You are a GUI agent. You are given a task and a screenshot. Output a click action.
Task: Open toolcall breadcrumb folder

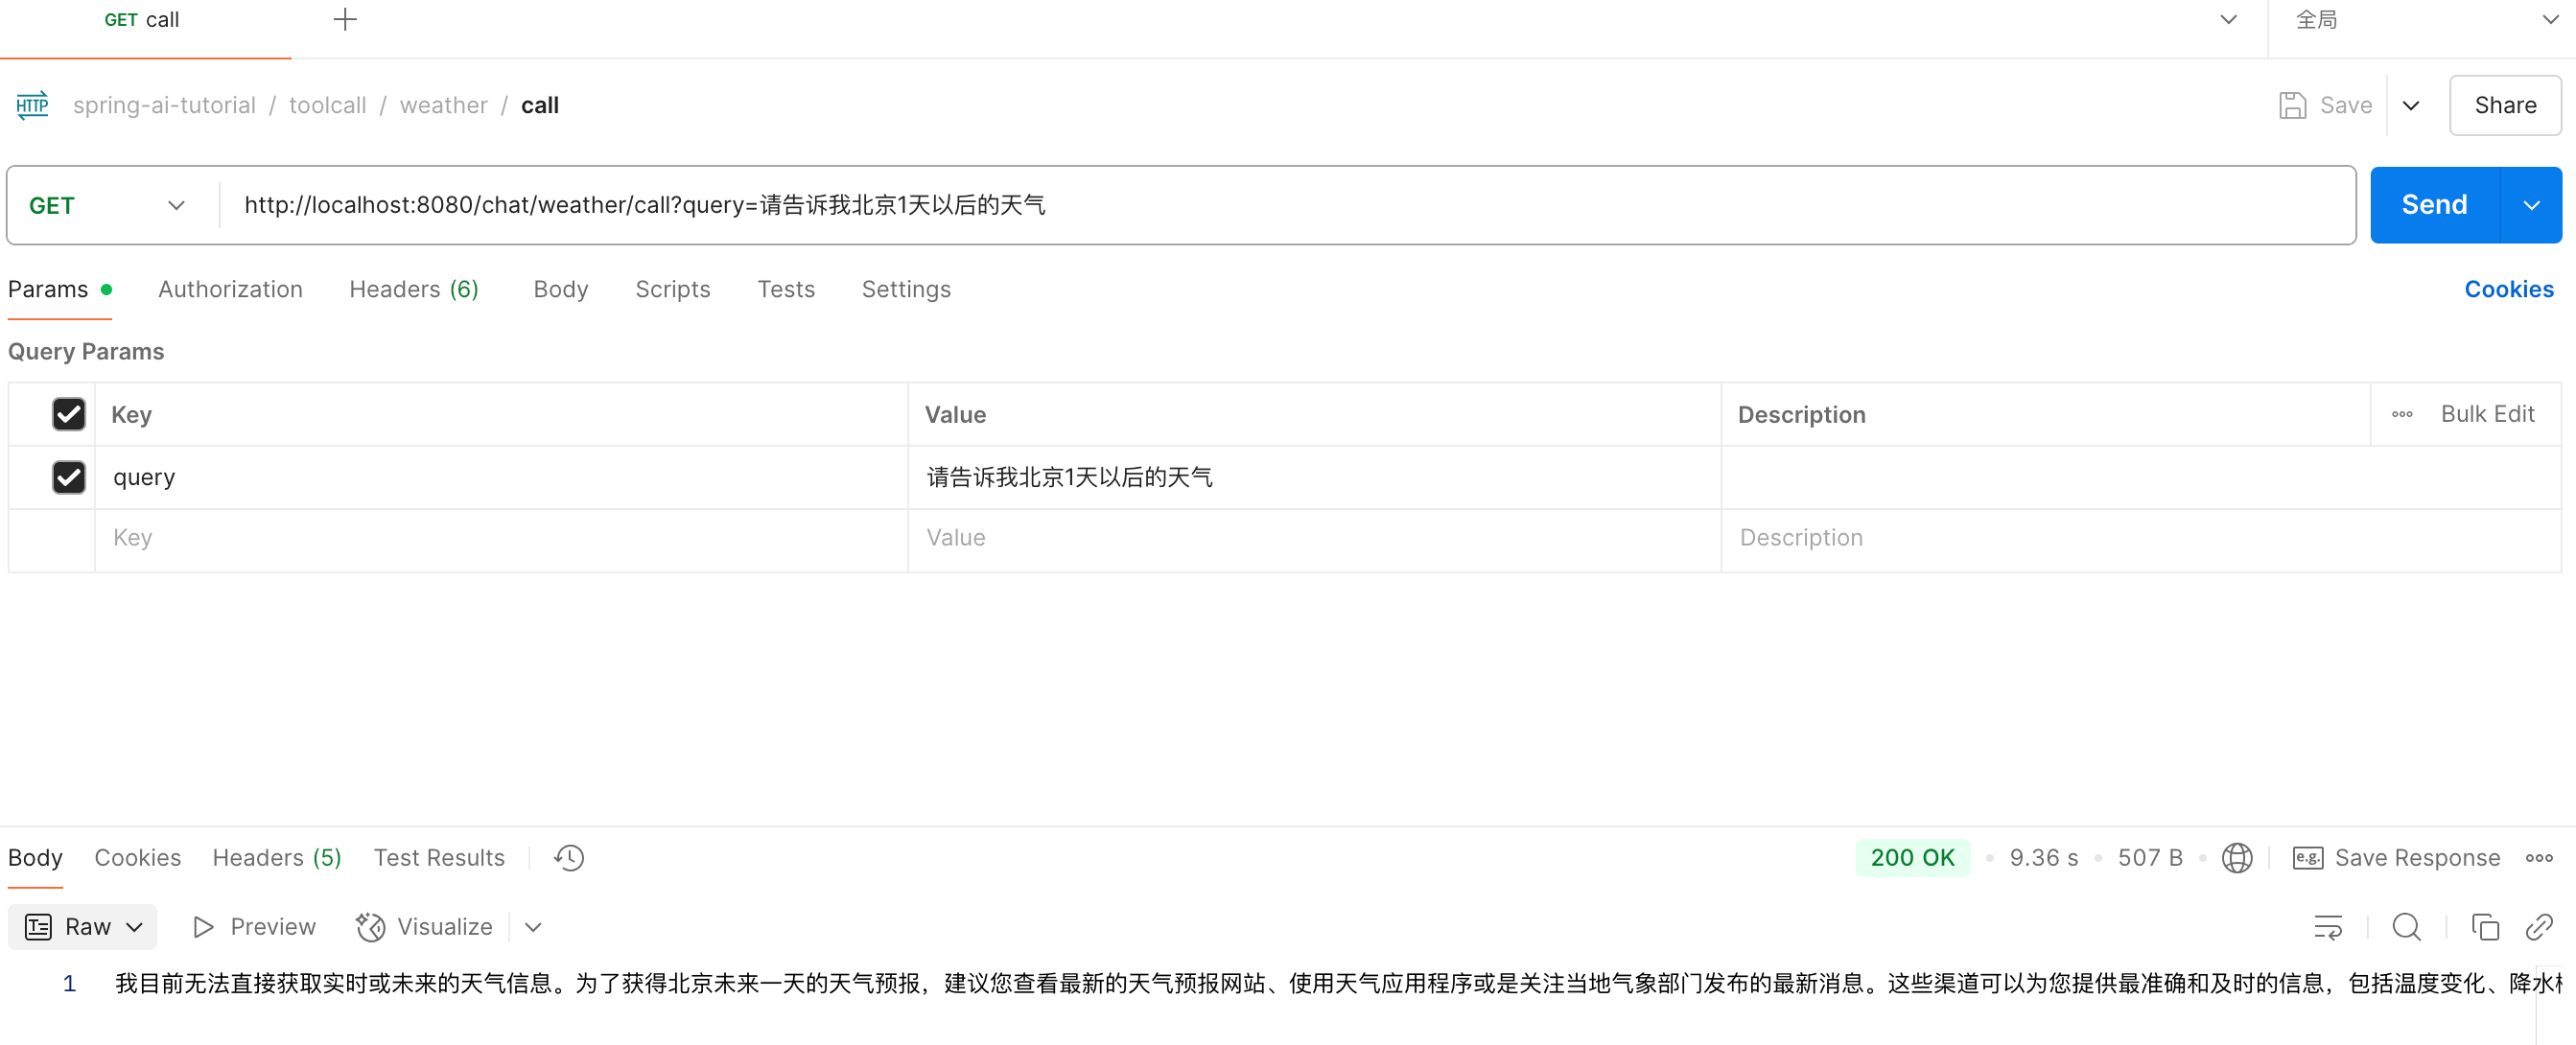pyautogui.click(x=327, y=105)
